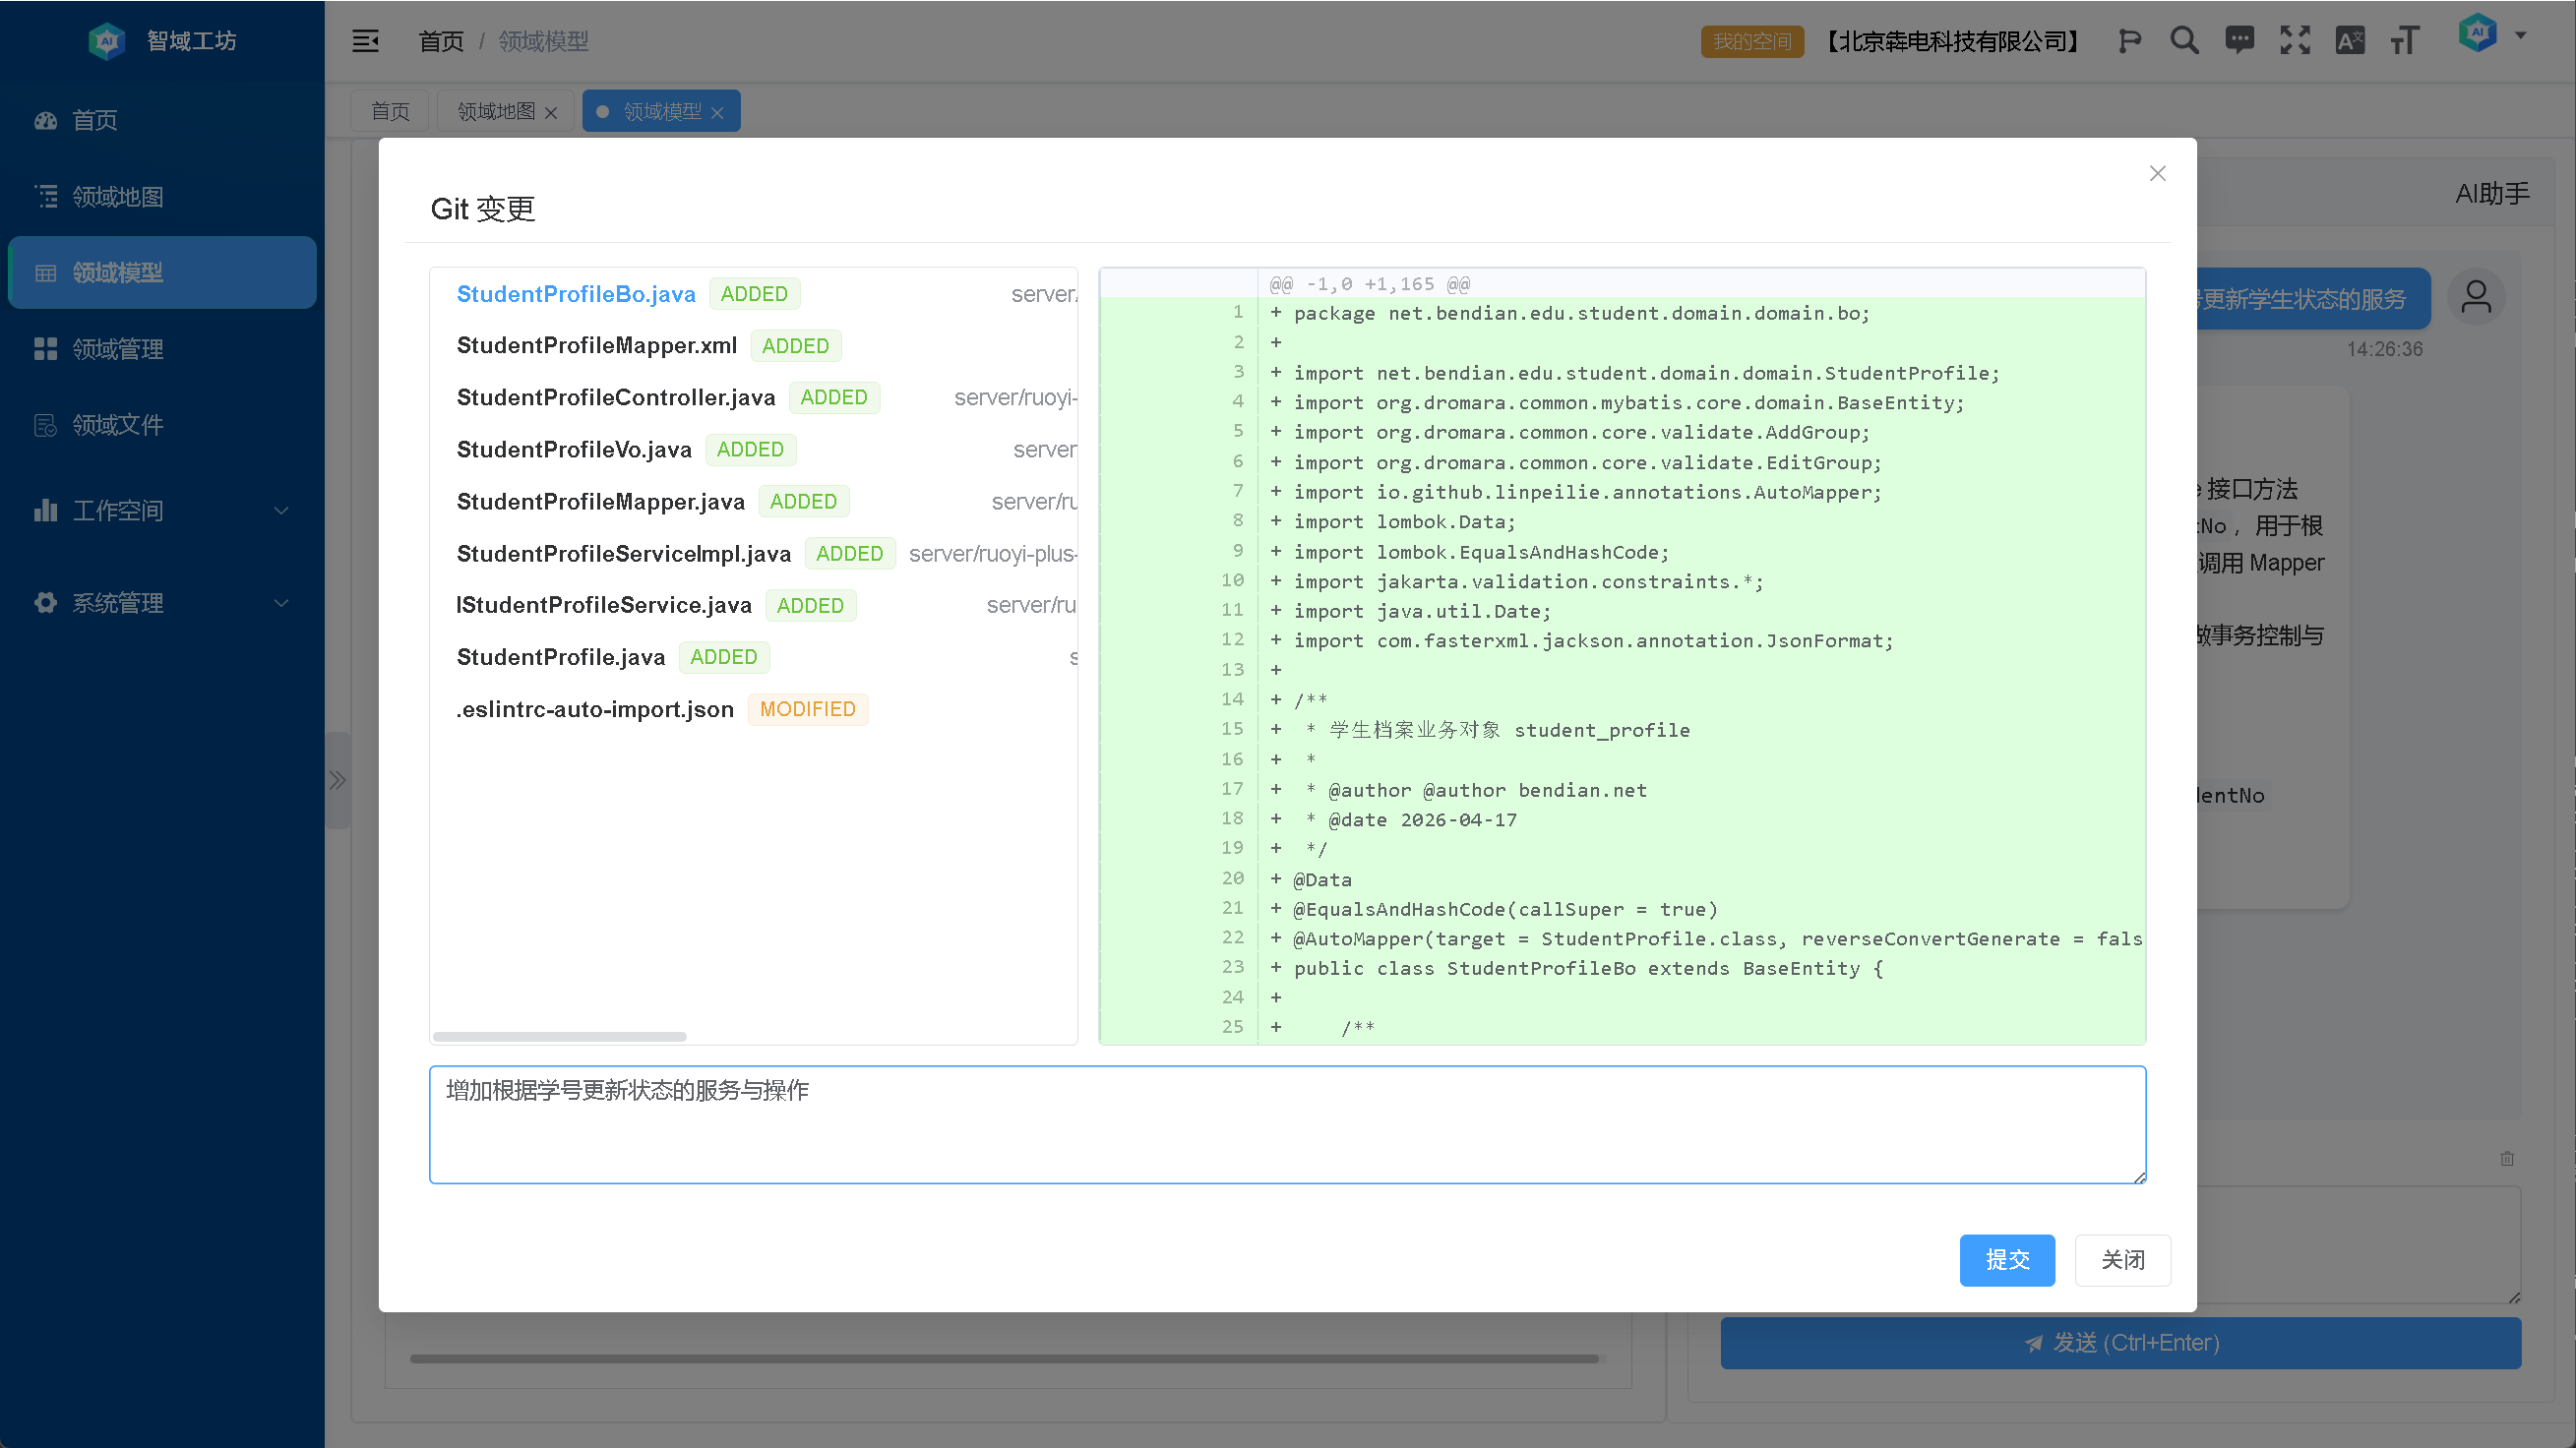Select .eslintrc-auto-import.json changed file
The height and width of the screenshot is (1448, 2576).
click(x=595, y=709)
